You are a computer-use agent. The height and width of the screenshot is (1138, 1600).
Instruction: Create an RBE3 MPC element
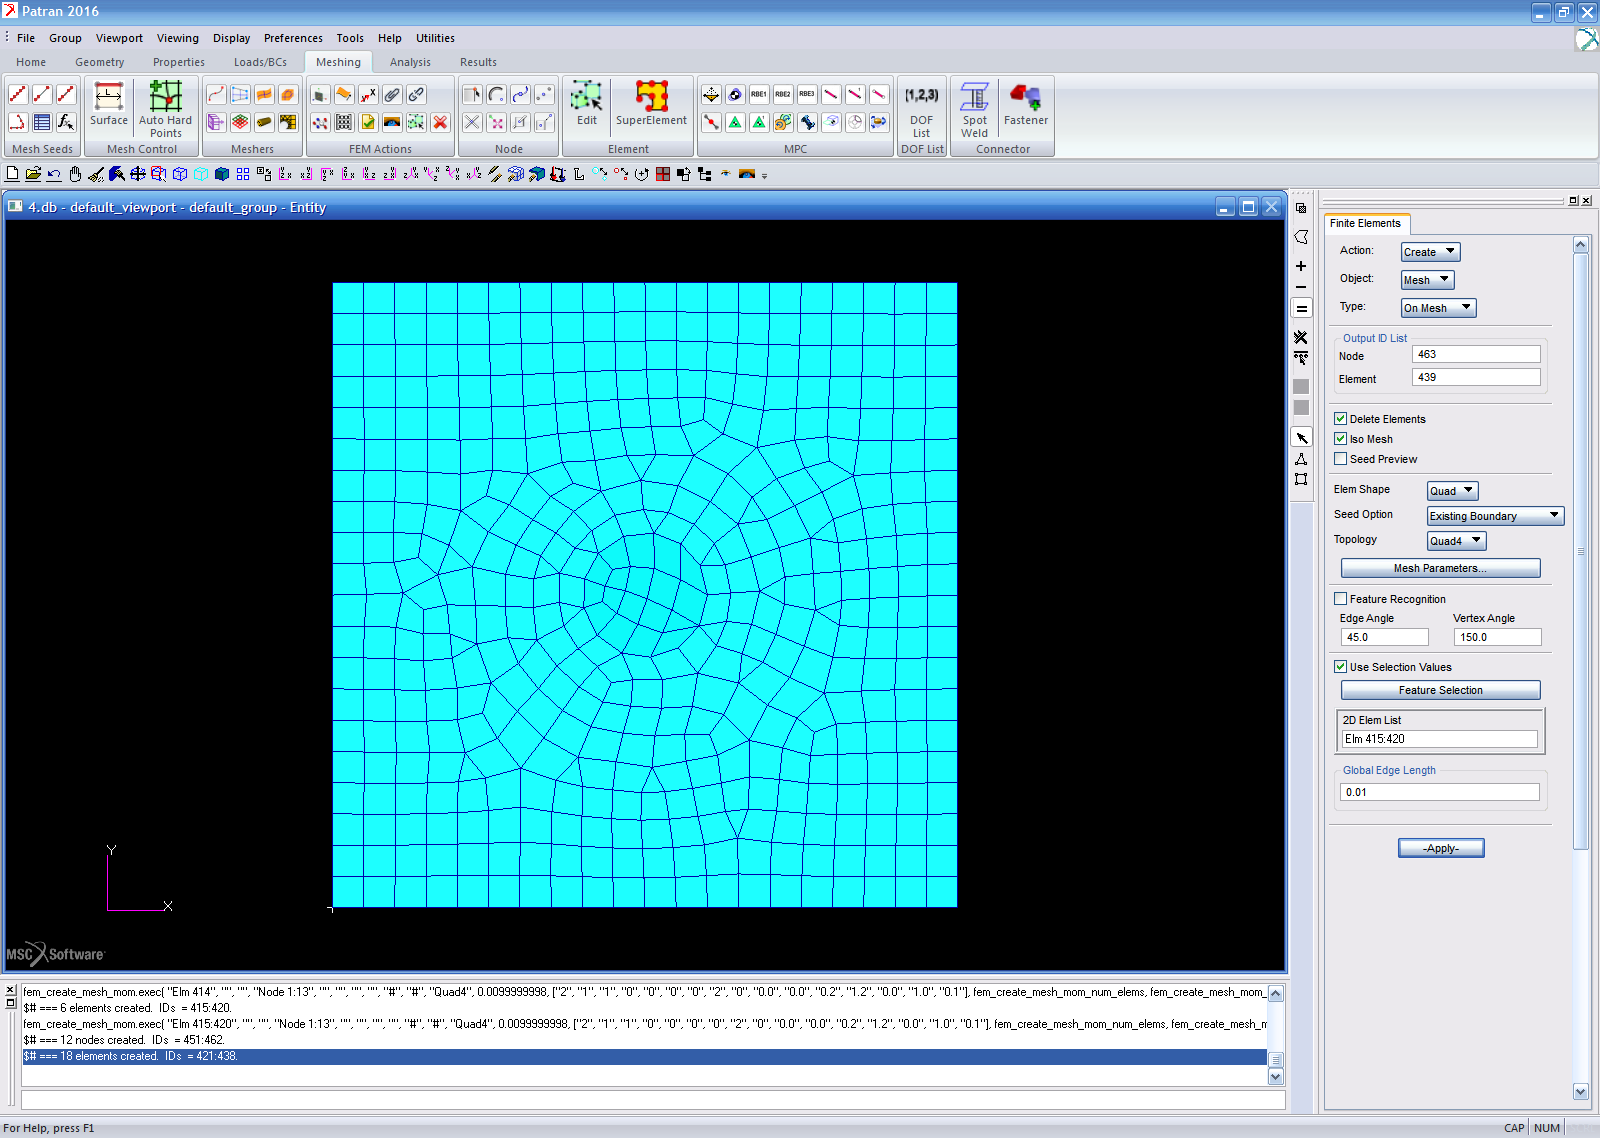pyautogui.click(x=807, y=94)
